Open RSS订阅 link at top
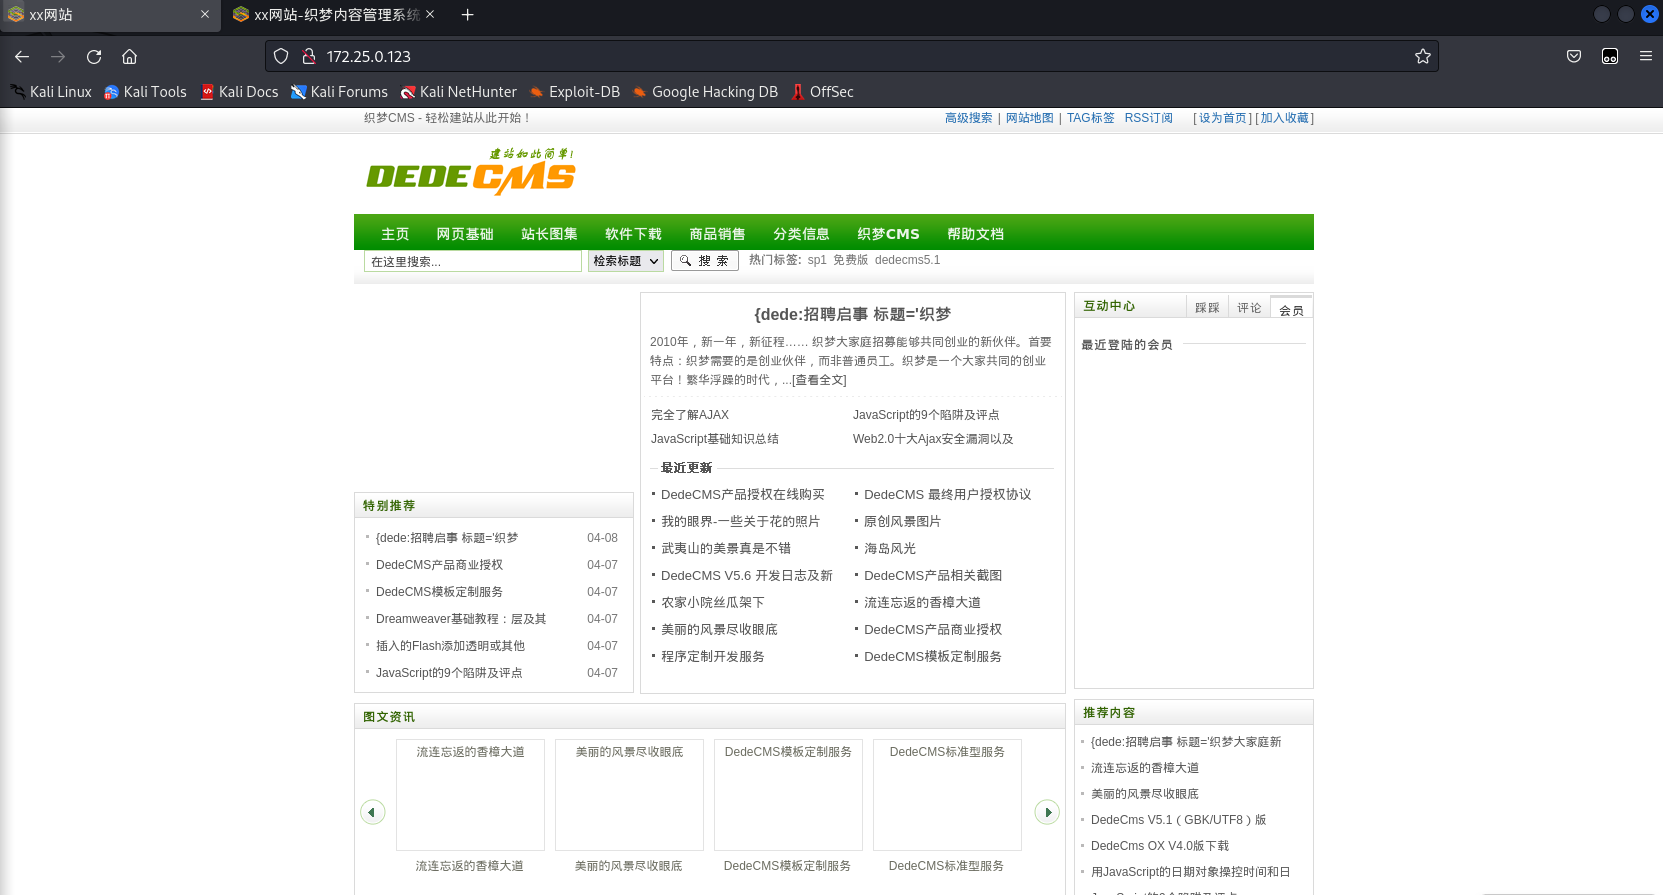Viewport: 1663px width, 895px height. point(1148,118)
